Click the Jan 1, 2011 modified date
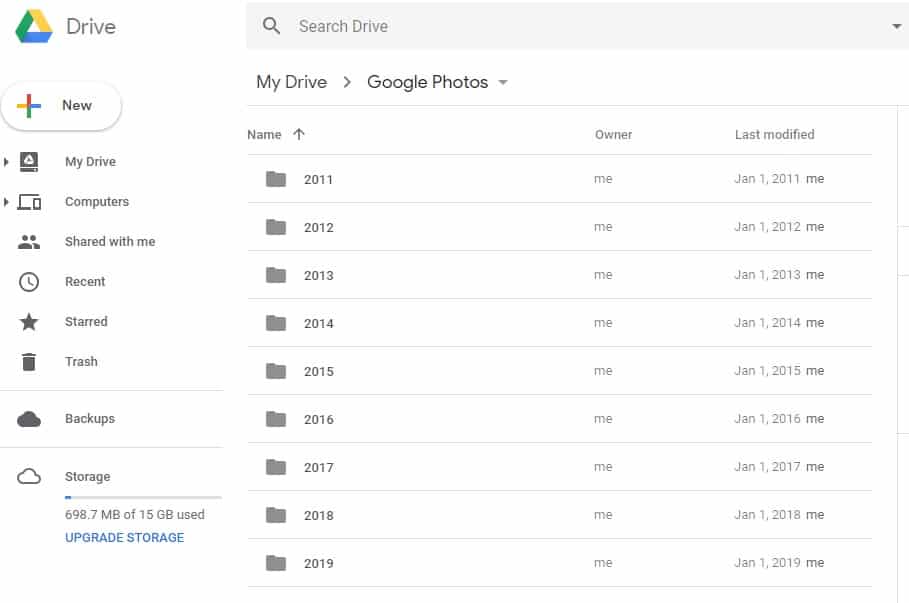 click(x=767, y=179)
